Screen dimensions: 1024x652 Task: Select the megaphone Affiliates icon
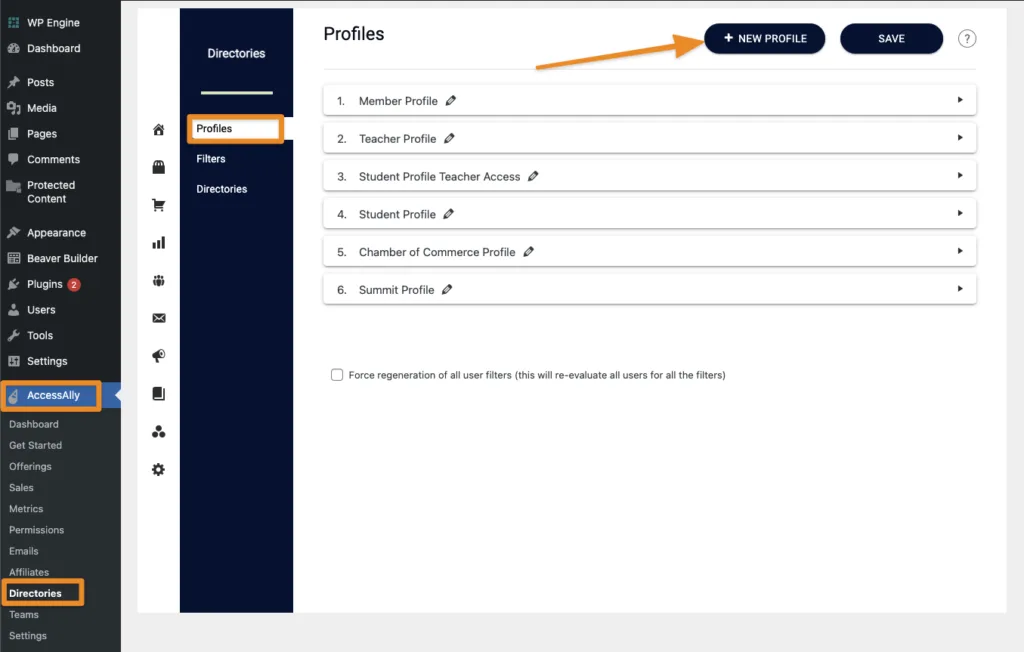pyautogui.click(x=158, y=356)
